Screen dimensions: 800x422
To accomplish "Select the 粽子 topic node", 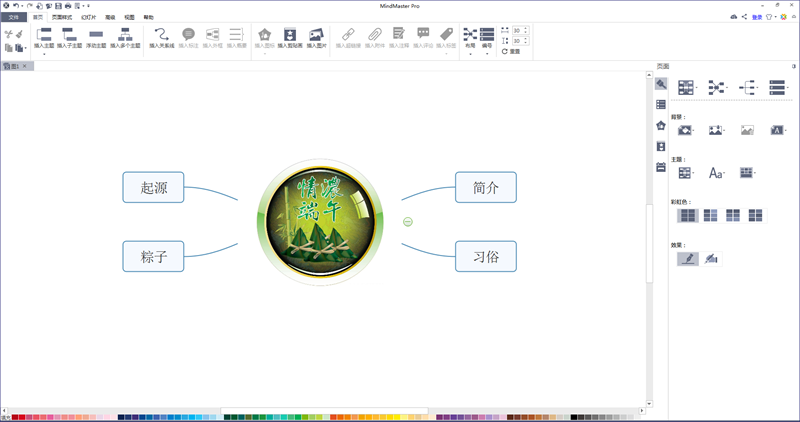I will tap(153, 256).
